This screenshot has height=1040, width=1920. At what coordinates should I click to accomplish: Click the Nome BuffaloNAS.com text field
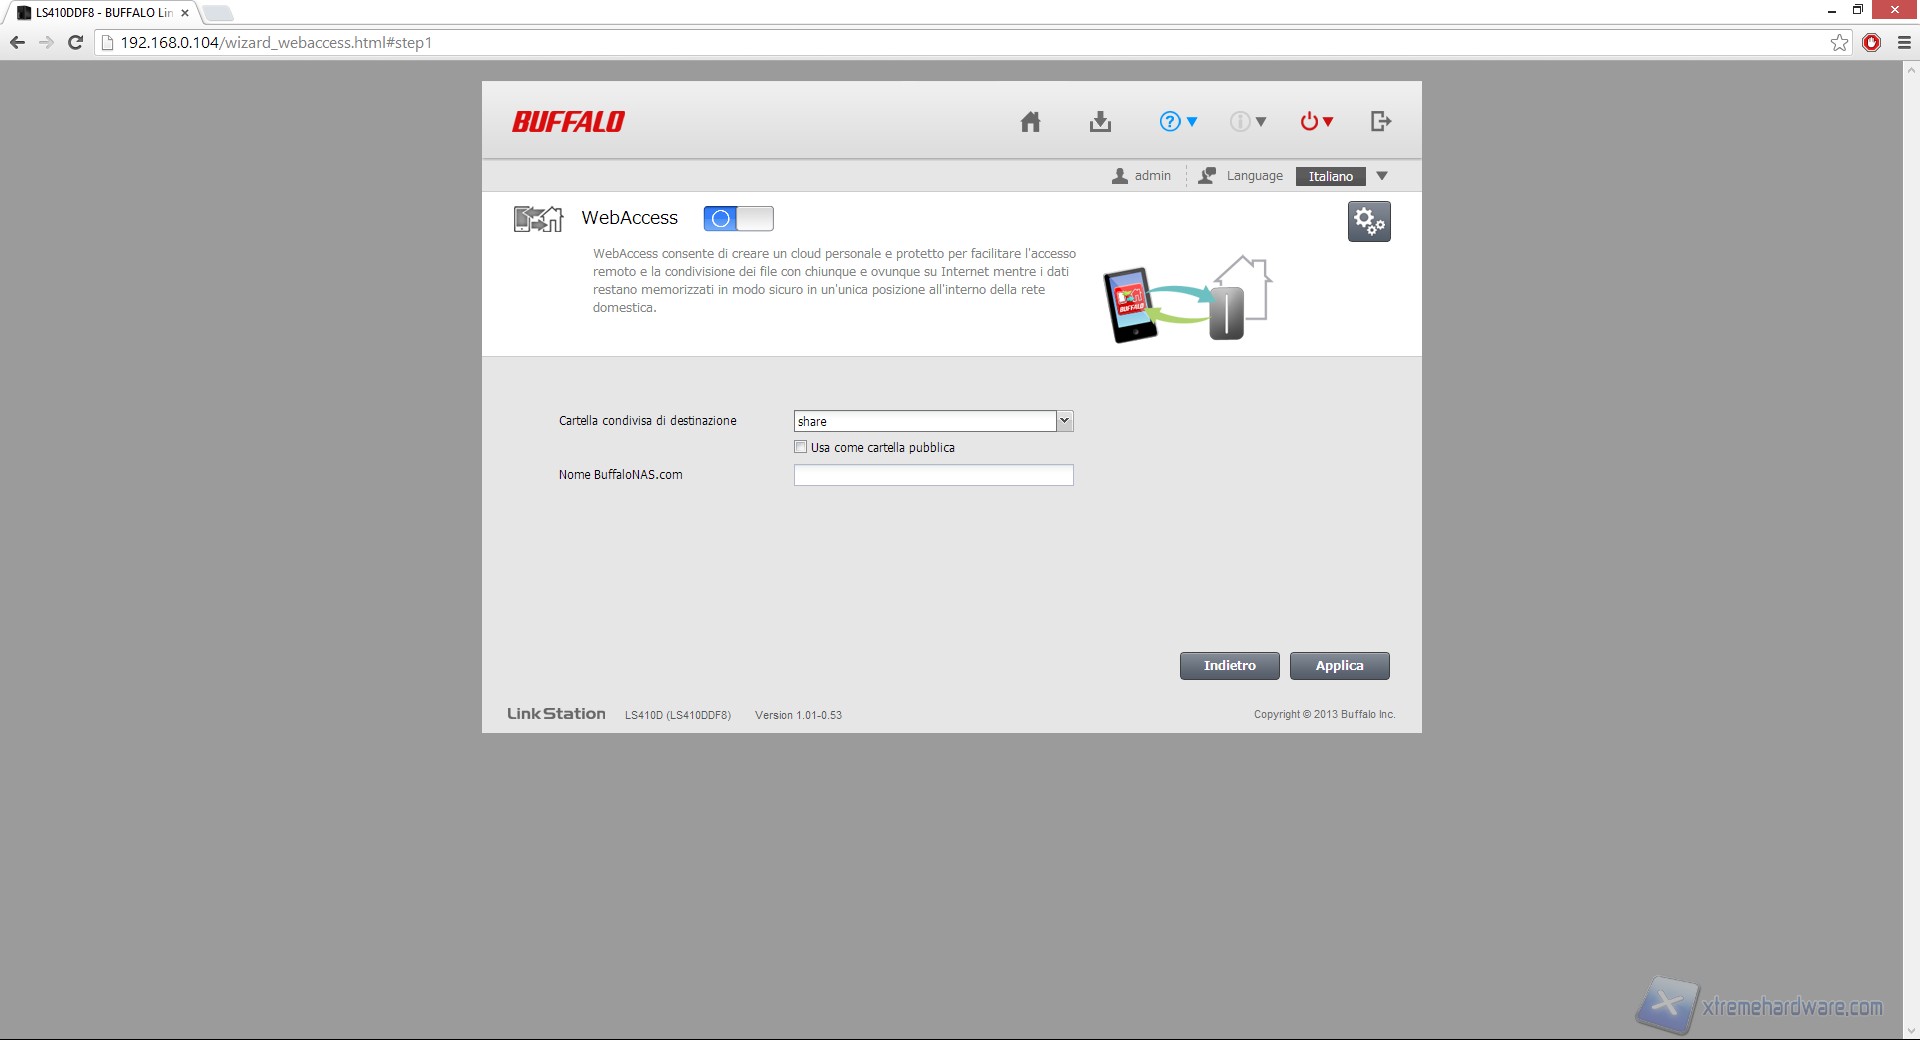click(x=933, y=475)
